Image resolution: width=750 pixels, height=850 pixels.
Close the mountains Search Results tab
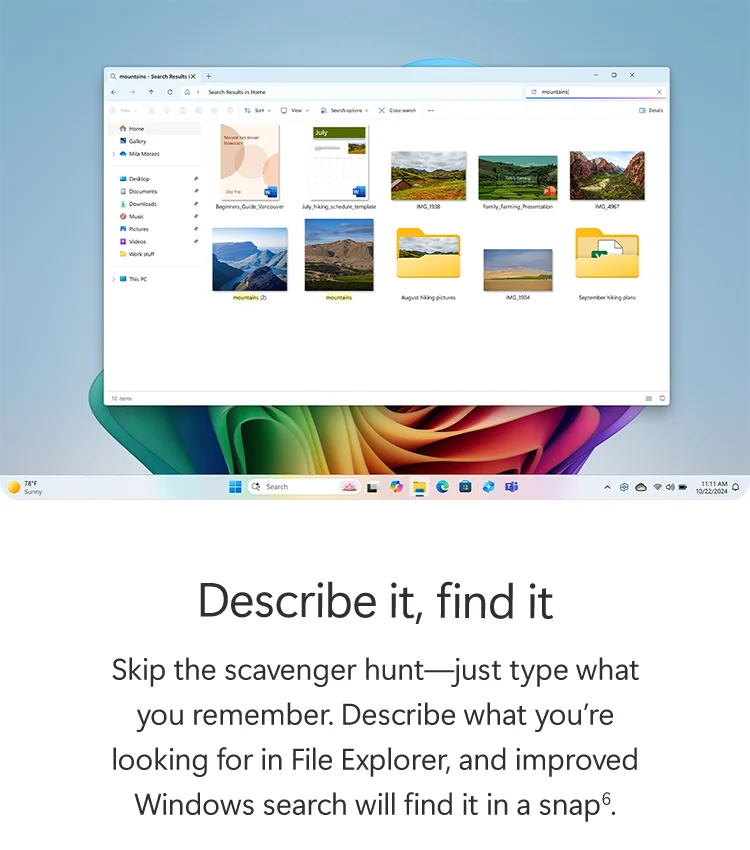pos(193,76)
